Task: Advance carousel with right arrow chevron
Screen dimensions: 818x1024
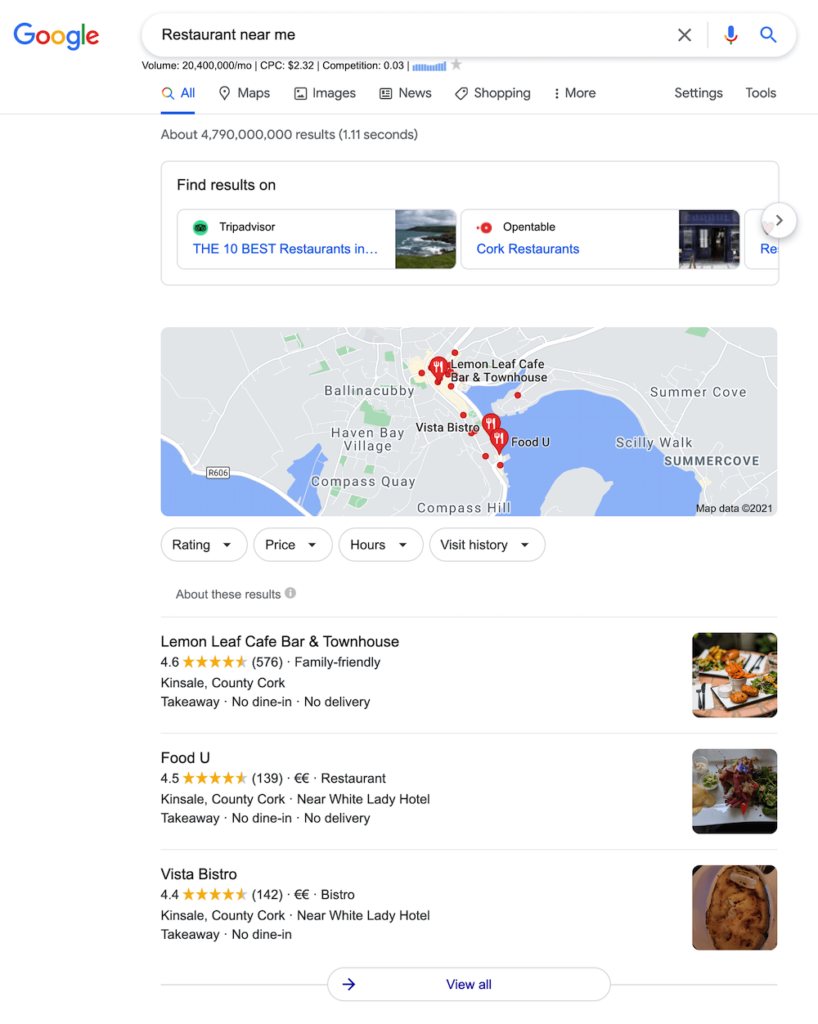Action: click(x=779, y=221)
